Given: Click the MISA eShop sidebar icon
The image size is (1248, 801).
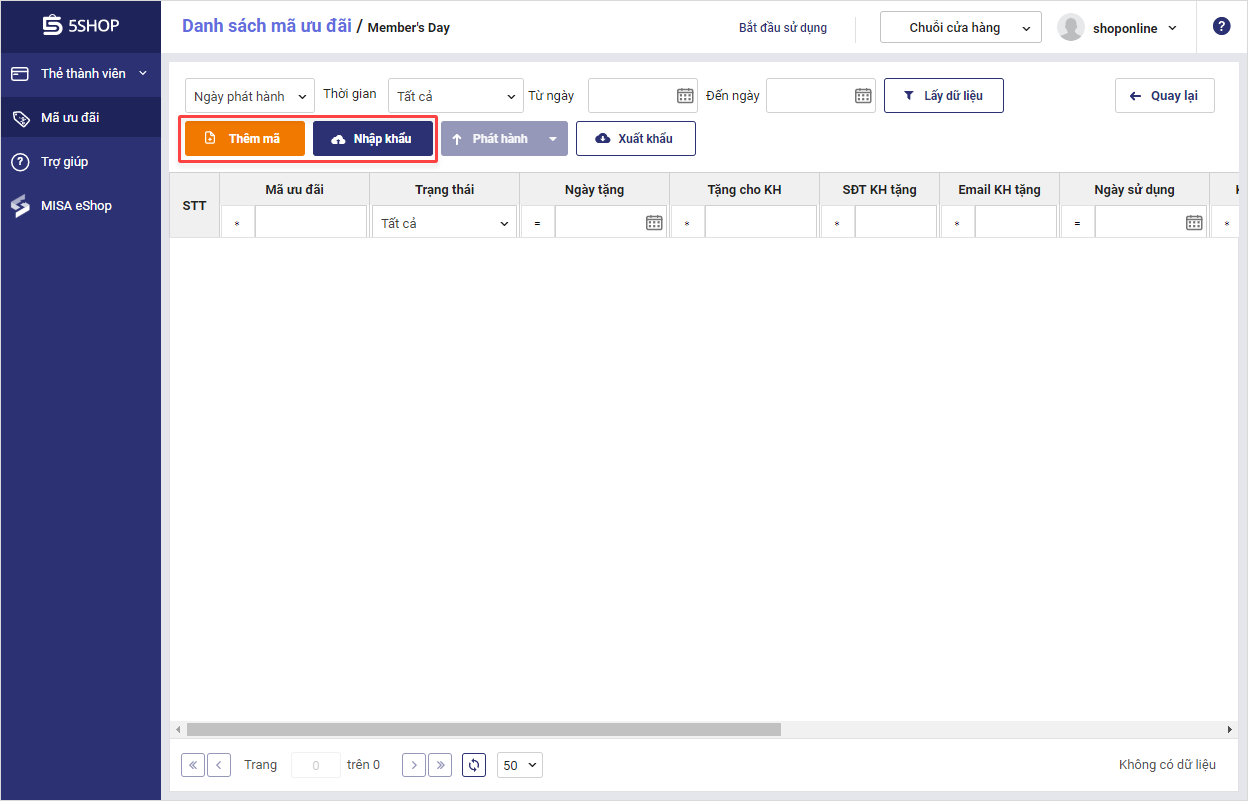Looking at the screenshot, I should 20,206.
